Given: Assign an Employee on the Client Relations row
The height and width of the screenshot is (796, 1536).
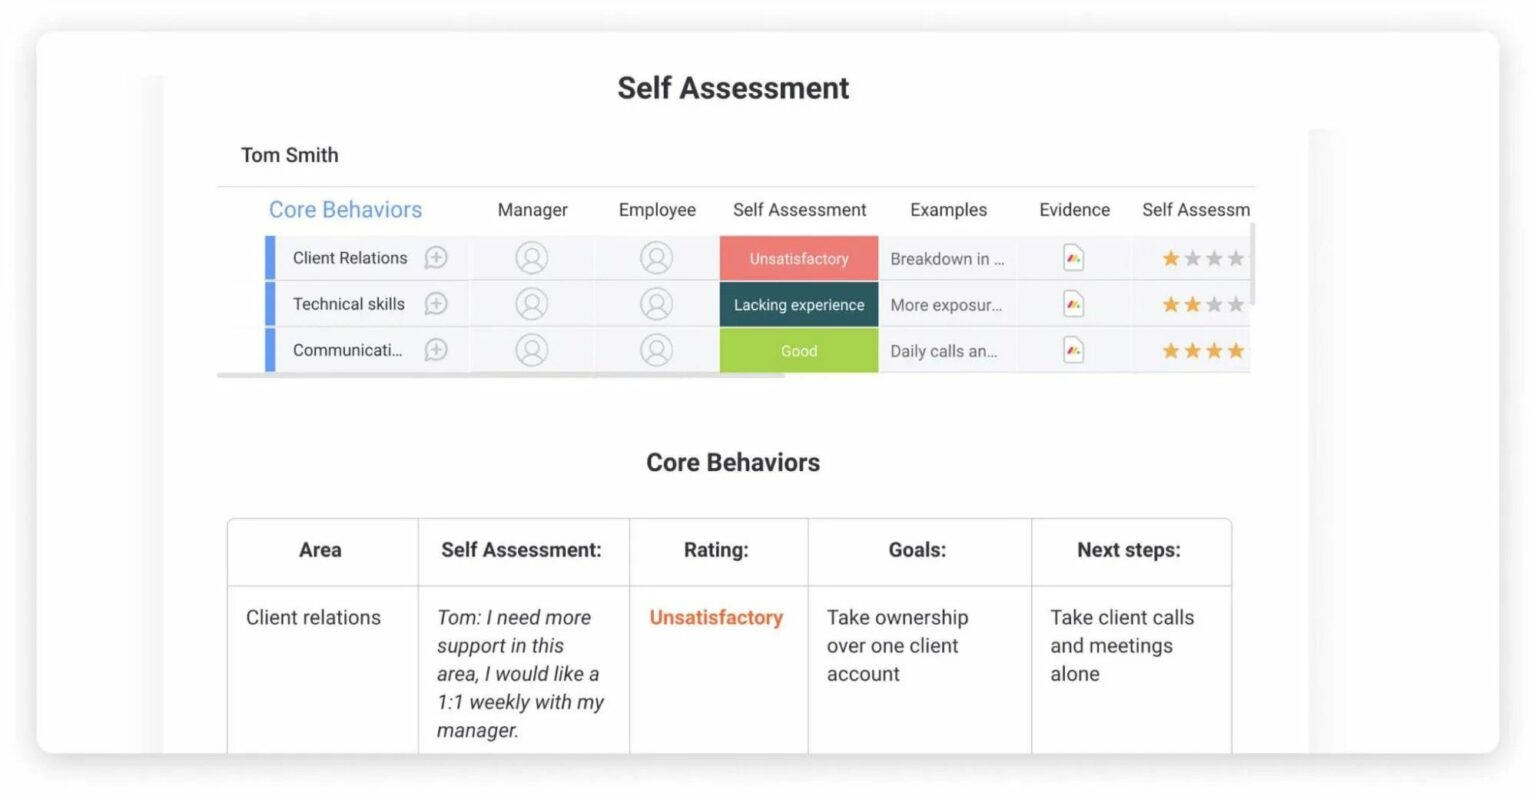Looking at the screenshot, I should (x=656, y=257).
